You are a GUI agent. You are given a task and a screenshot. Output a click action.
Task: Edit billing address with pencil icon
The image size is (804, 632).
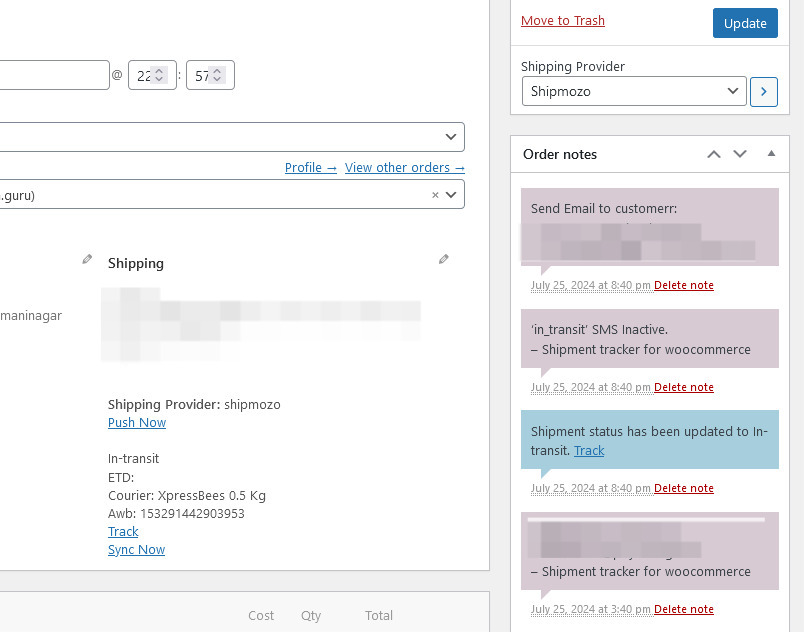[87, 259]
